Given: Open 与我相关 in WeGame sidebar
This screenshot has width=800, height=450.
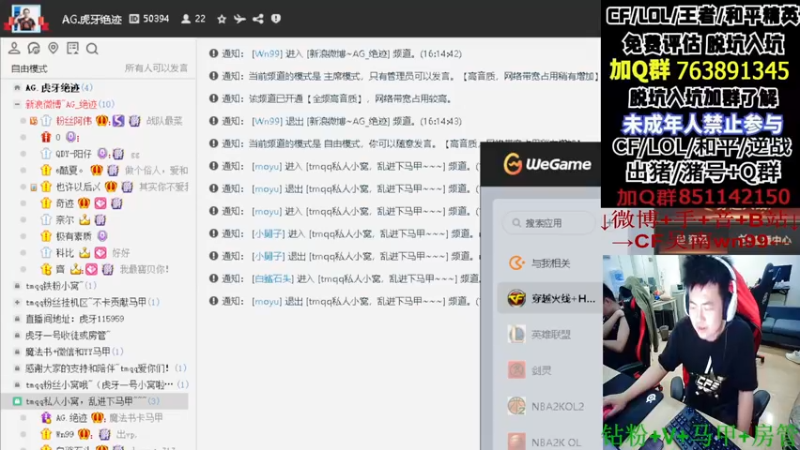Looking at the screenshot, I should pos(549,263).
